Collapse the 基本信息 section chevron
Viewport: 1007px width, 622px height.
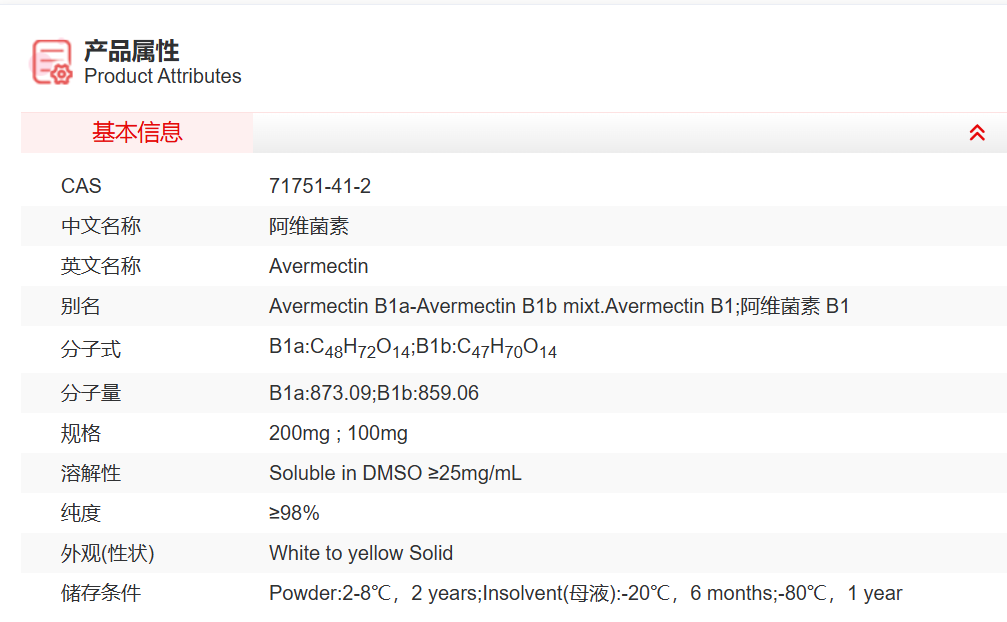tap(977, 133)
